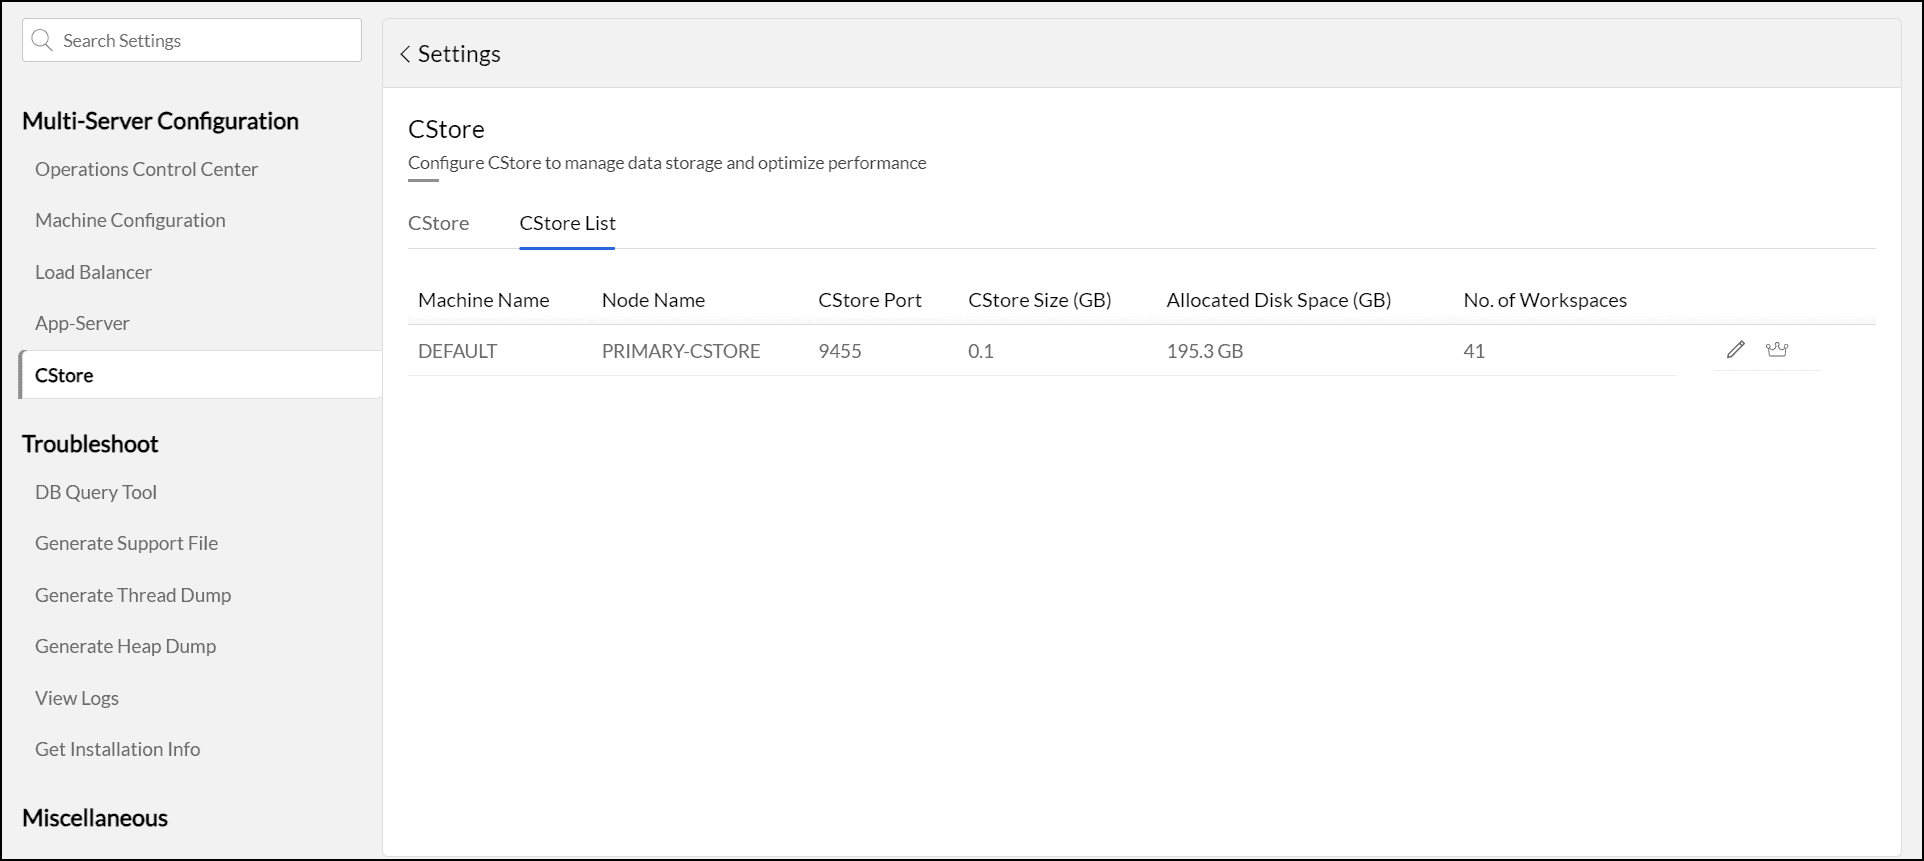Click the magnifier icon in the search box
Screen dimensions: 1924x861
click(42, 40)
